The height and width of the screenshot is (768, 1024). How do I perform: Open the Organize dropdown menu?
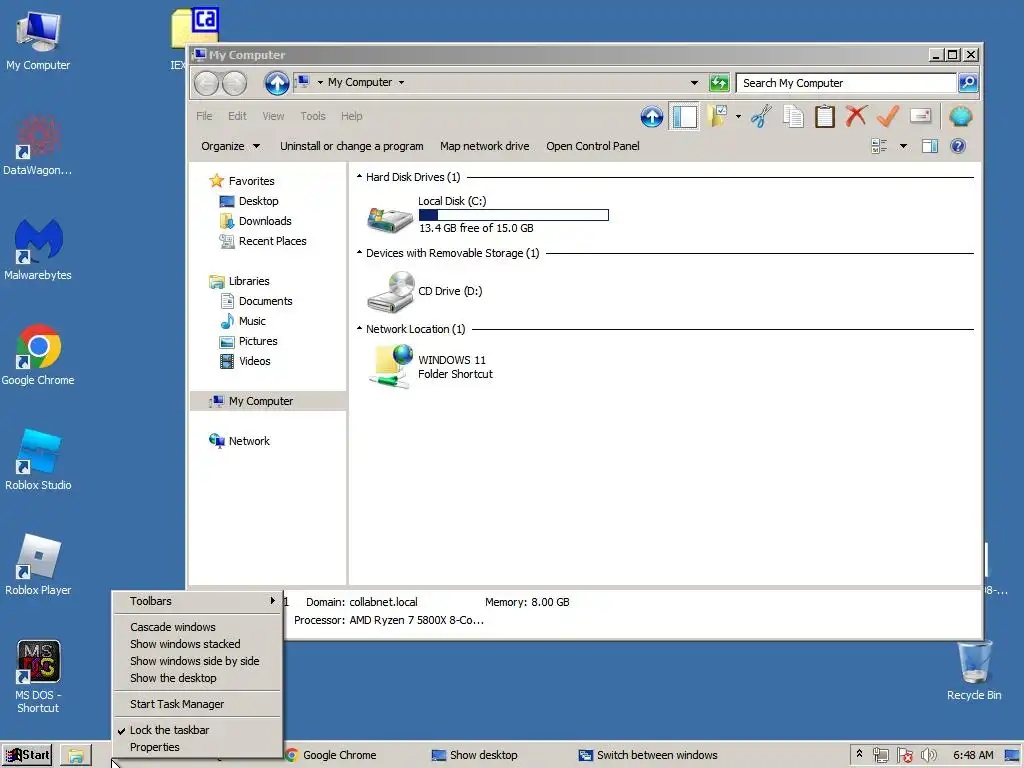click(231, 146)
